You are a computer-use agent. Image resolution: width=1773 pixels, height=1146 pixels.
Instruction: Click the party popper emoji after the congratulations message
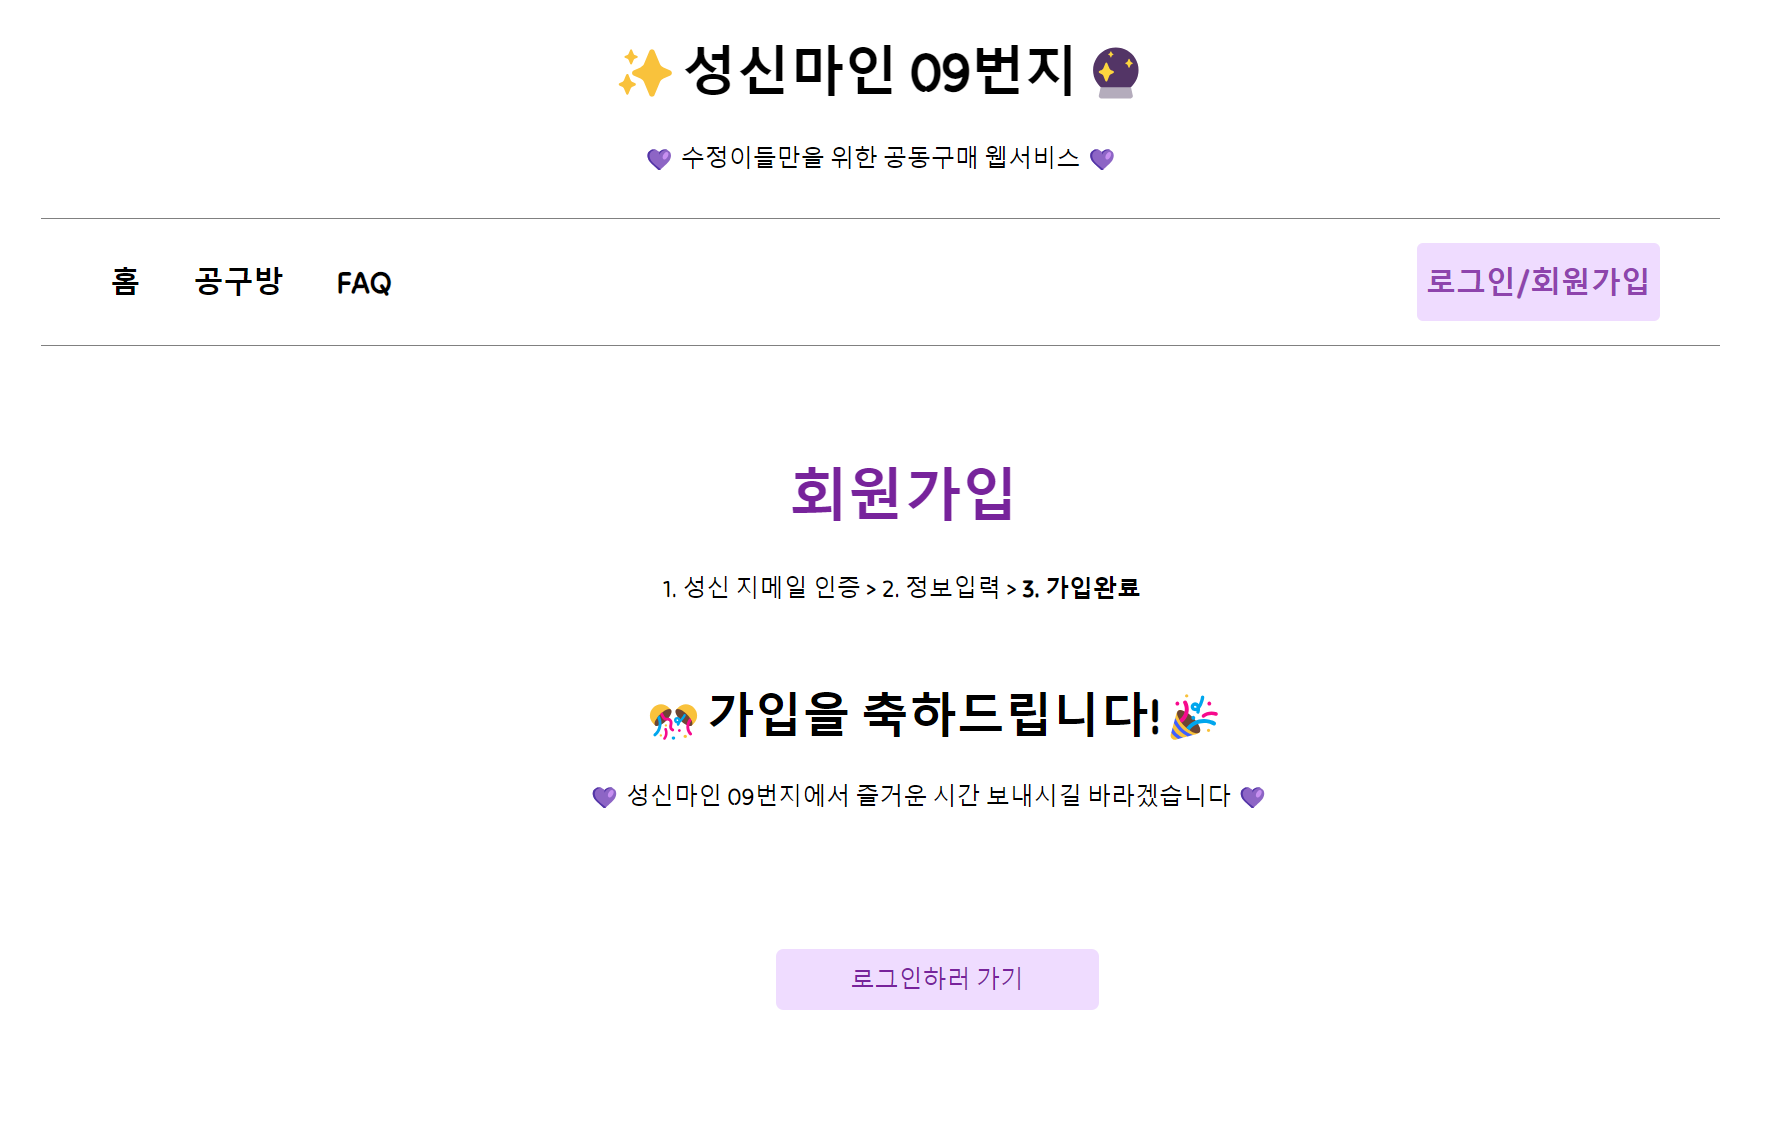coord(1194,716)
